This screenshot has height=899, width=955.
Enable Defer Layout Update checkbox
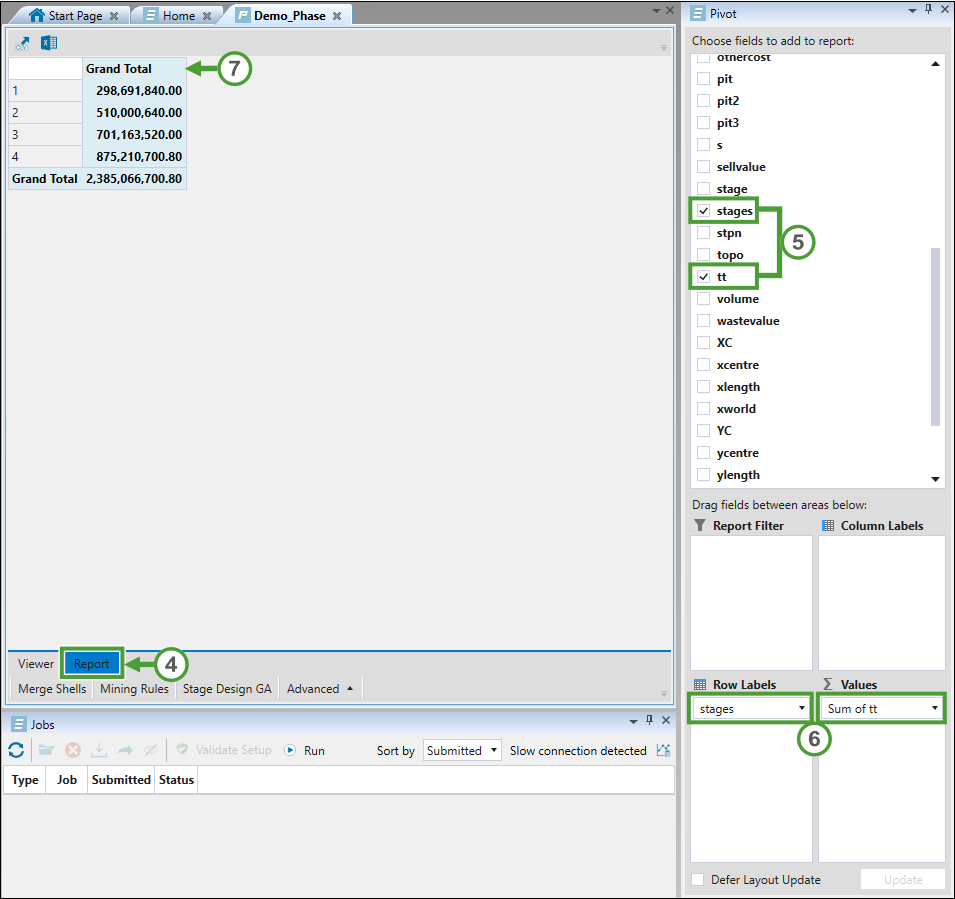coord(698,880)
